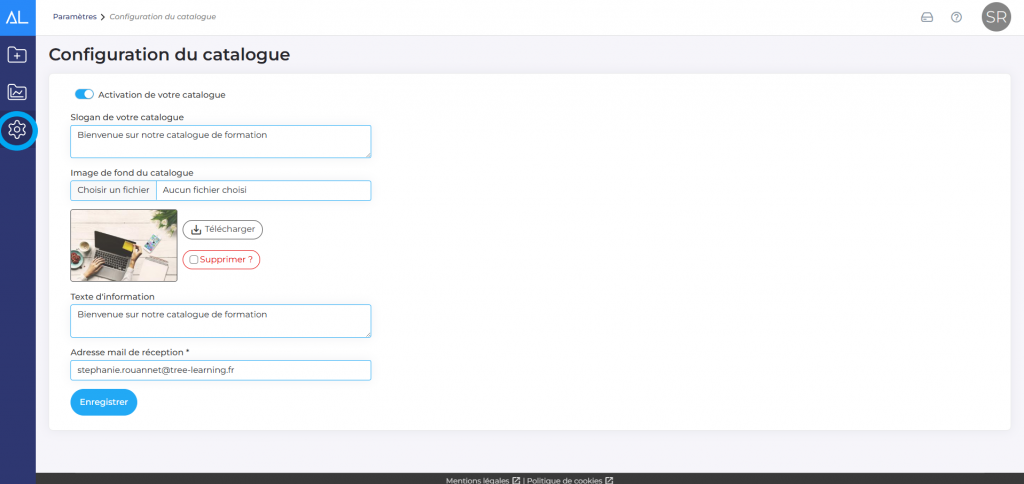Click the inbox tray icon in header
1024x484 pixels.
tap(926, 17)
